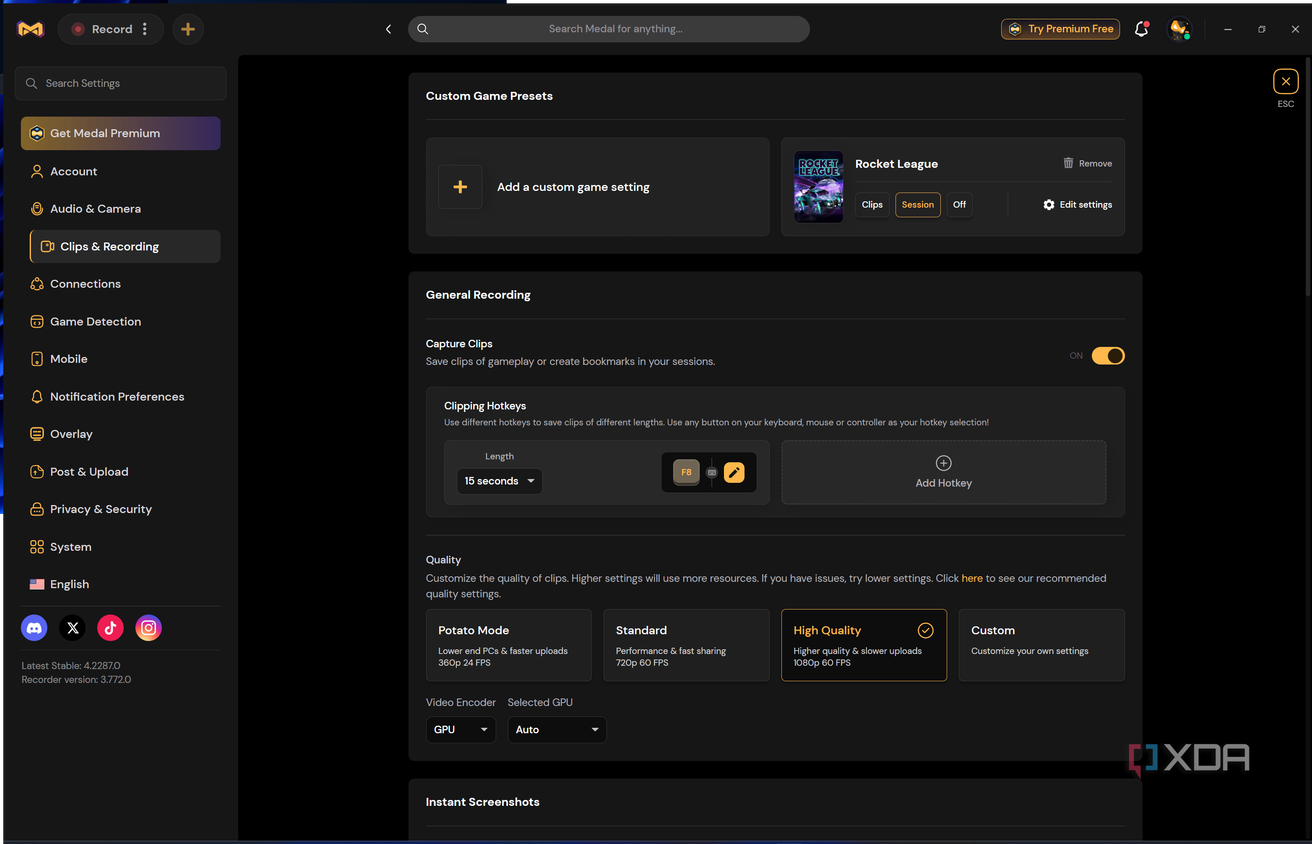The width and height of the screenshot is (1312, 844).
Task: Click the plus icon beside Record
Action: click(188, 29)
